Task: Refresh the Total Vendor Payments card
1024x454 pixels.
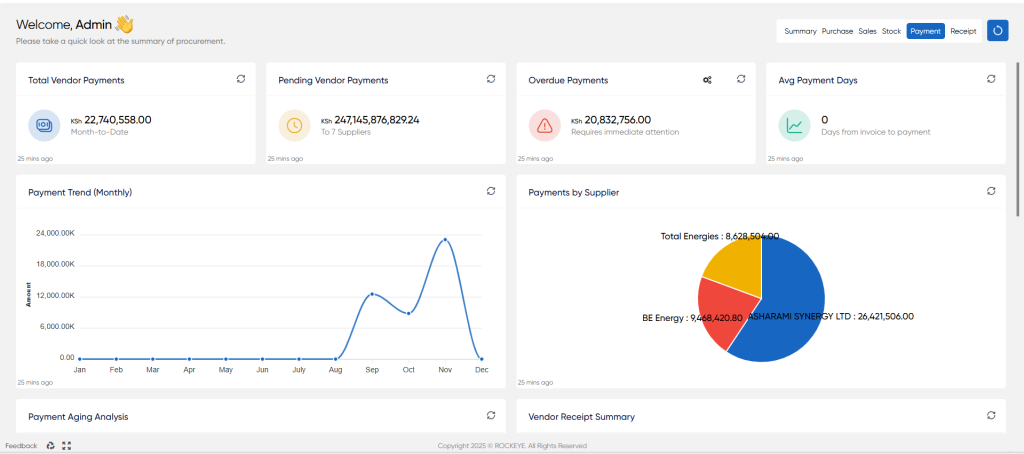Action: tap(241, 79)
